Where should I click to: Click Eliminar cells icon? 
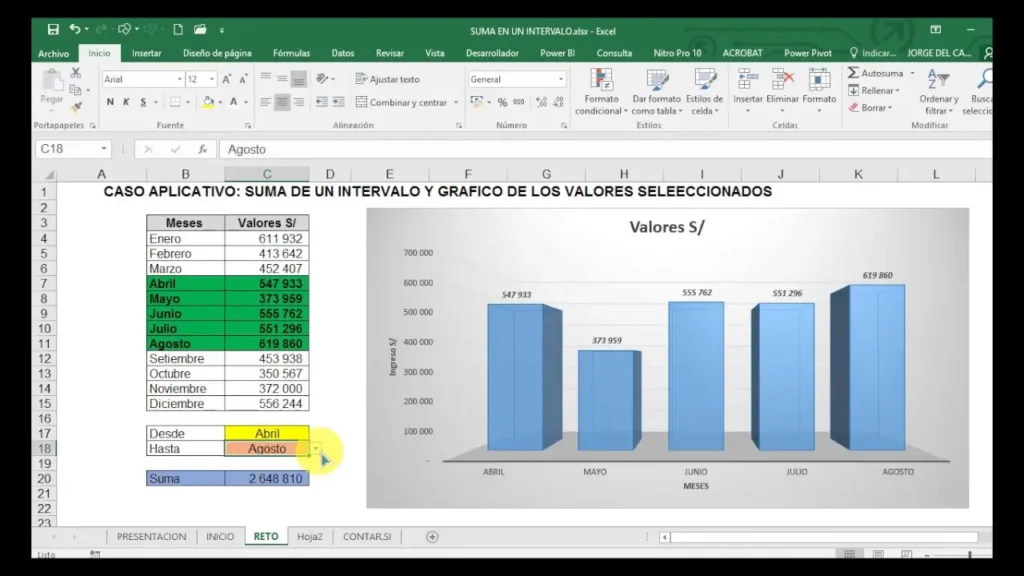pos(783,80)
